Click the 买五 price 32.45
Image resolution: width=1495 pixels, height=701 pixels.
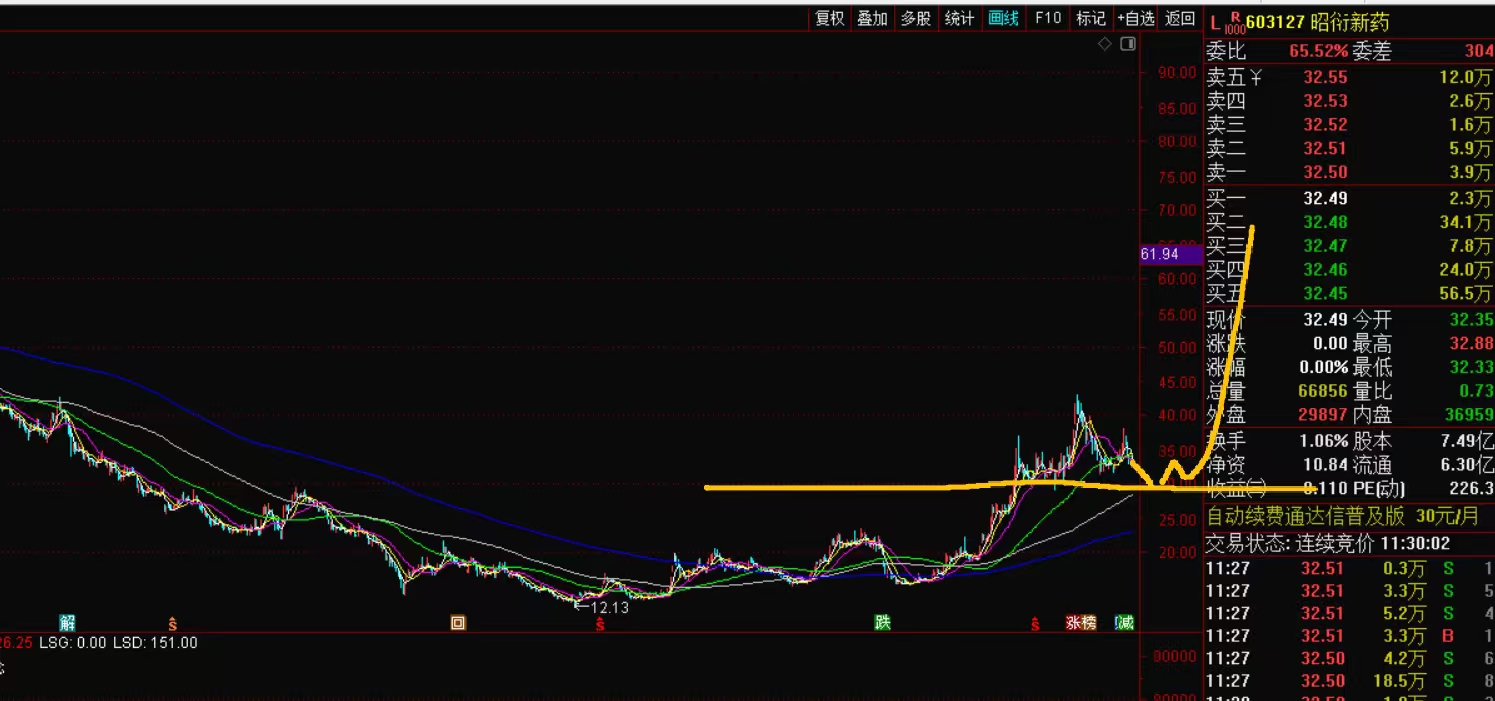pyautogui.click(x=1325, y=294)
